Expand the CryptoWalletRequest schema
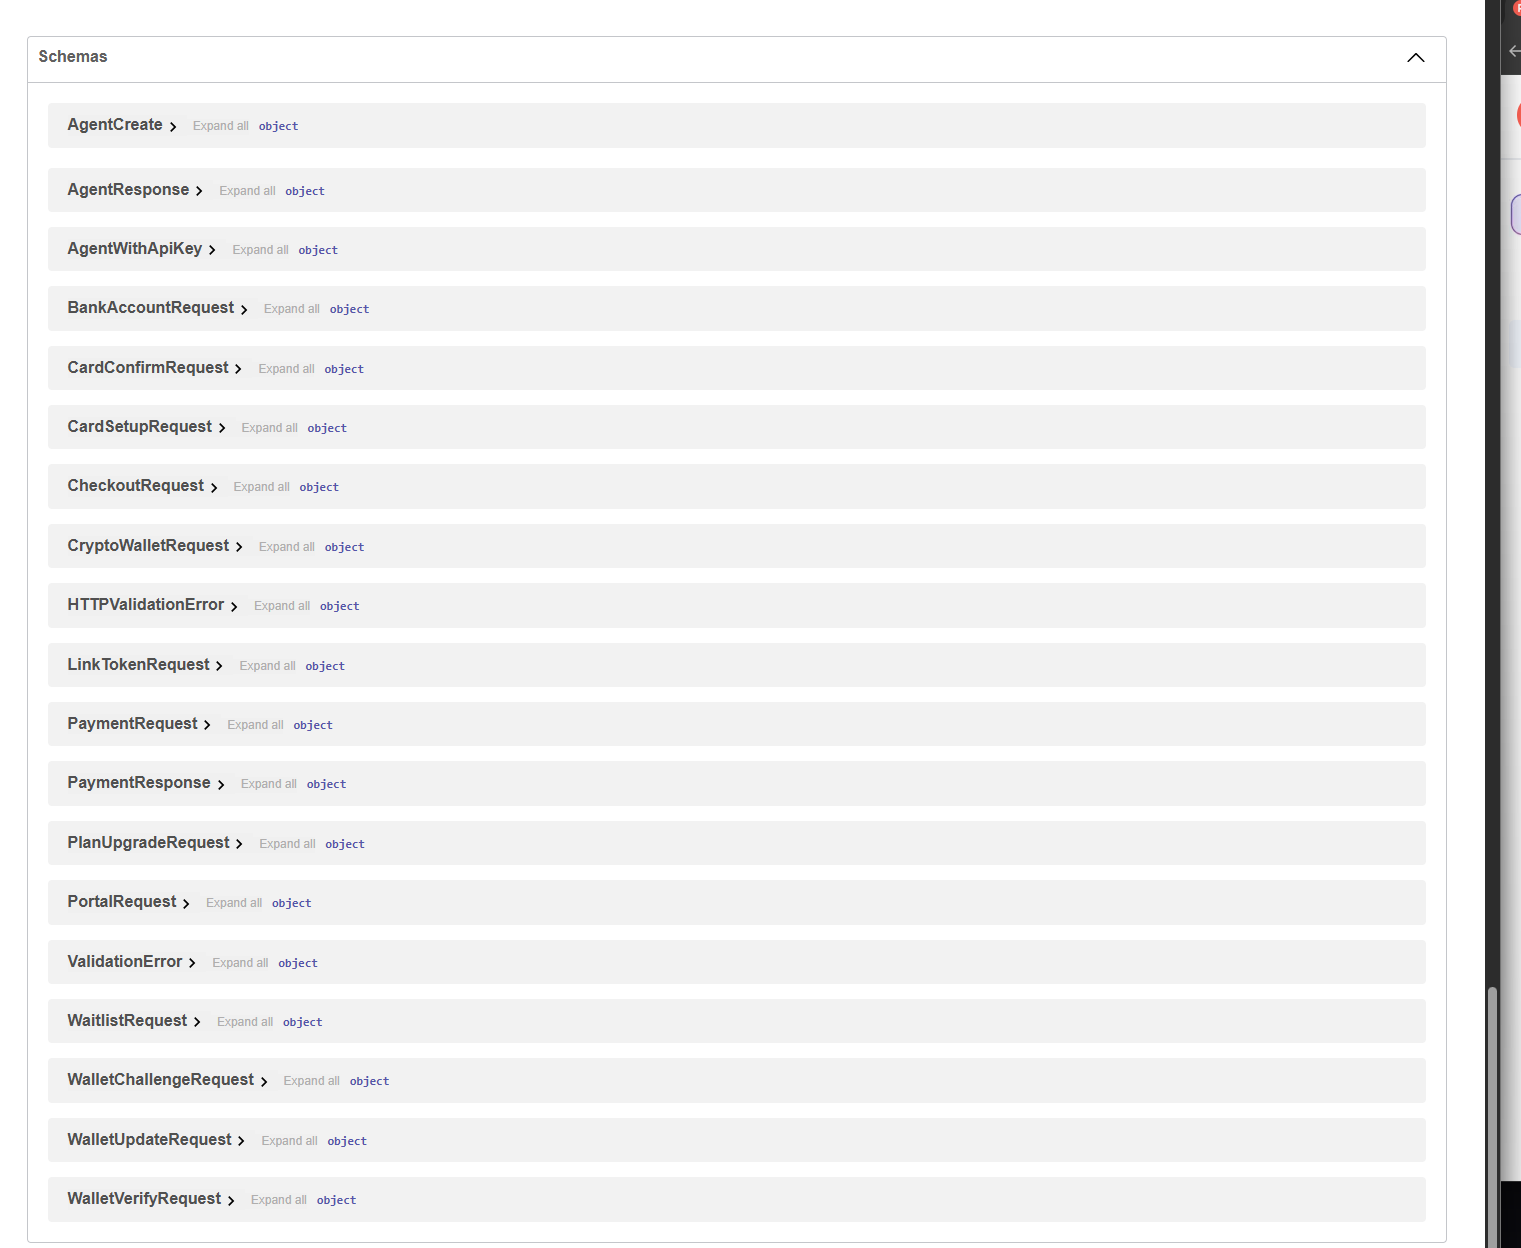 148,546
